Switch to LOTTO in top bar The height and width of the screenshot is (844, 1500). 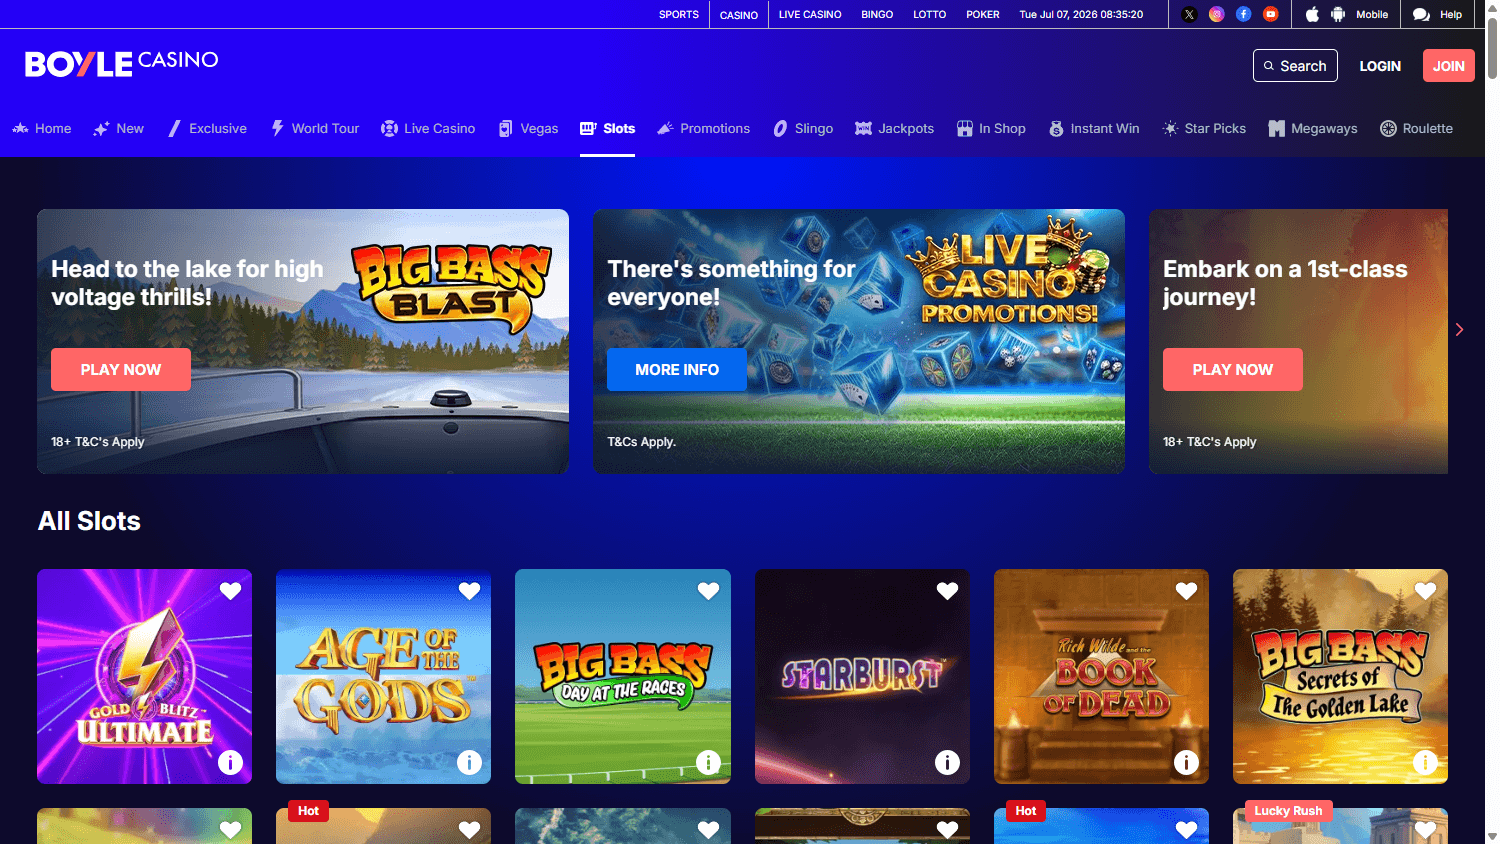pyautogui.click(x=929, y=14)
